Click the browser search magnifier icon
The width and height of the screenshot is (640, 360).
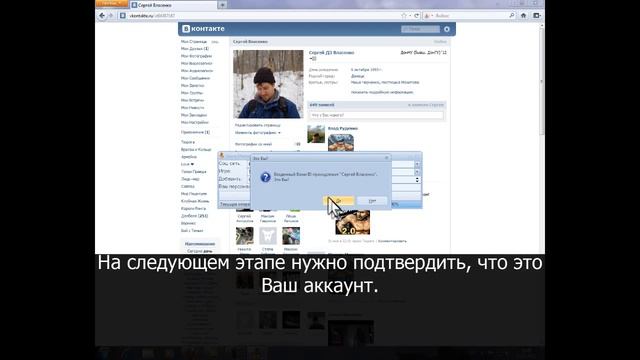point(512,16)
